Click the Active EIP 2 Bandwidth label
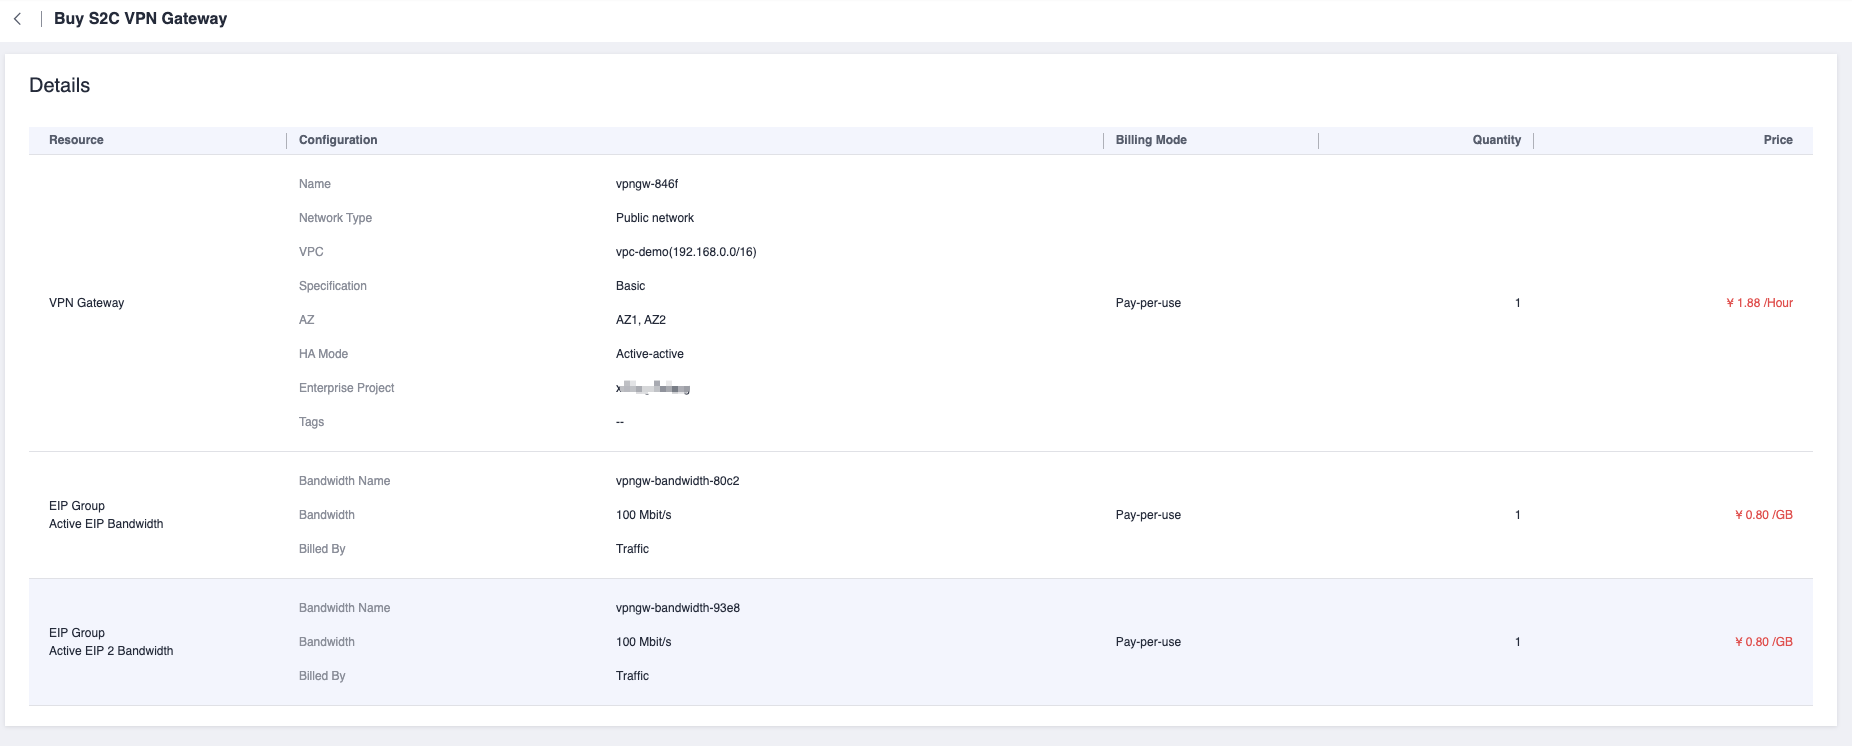Image resolution: width=1852 pixels, height=746 pixels. [x=111, y=651]
